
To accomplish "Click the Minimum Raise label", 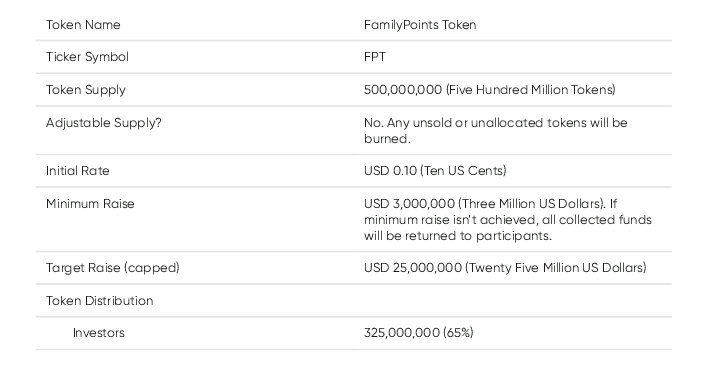I will point(90,204).
